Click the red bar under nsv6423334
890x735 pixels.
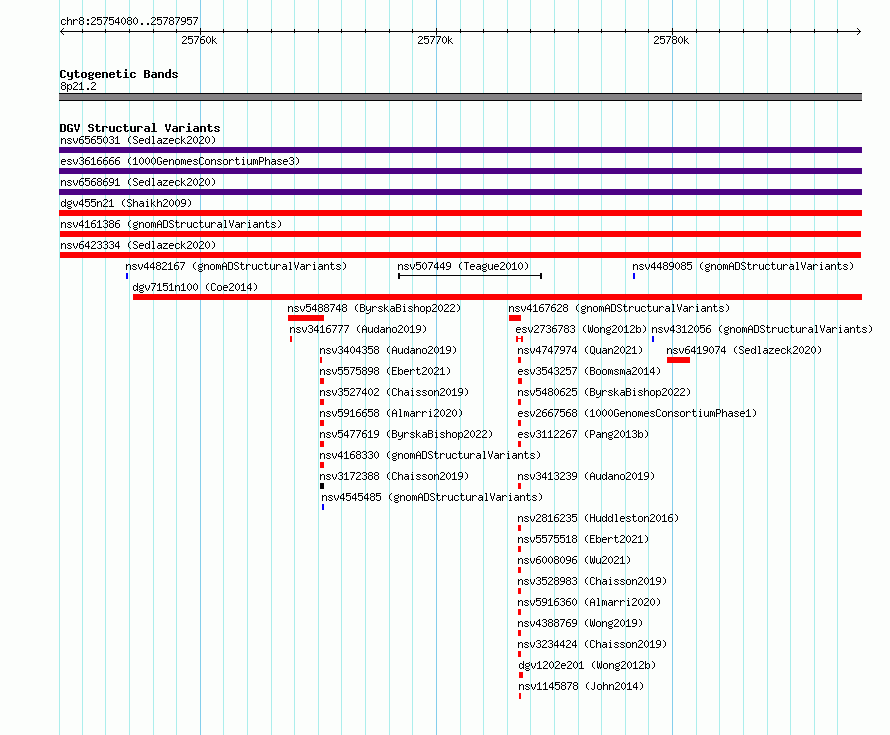460,255
